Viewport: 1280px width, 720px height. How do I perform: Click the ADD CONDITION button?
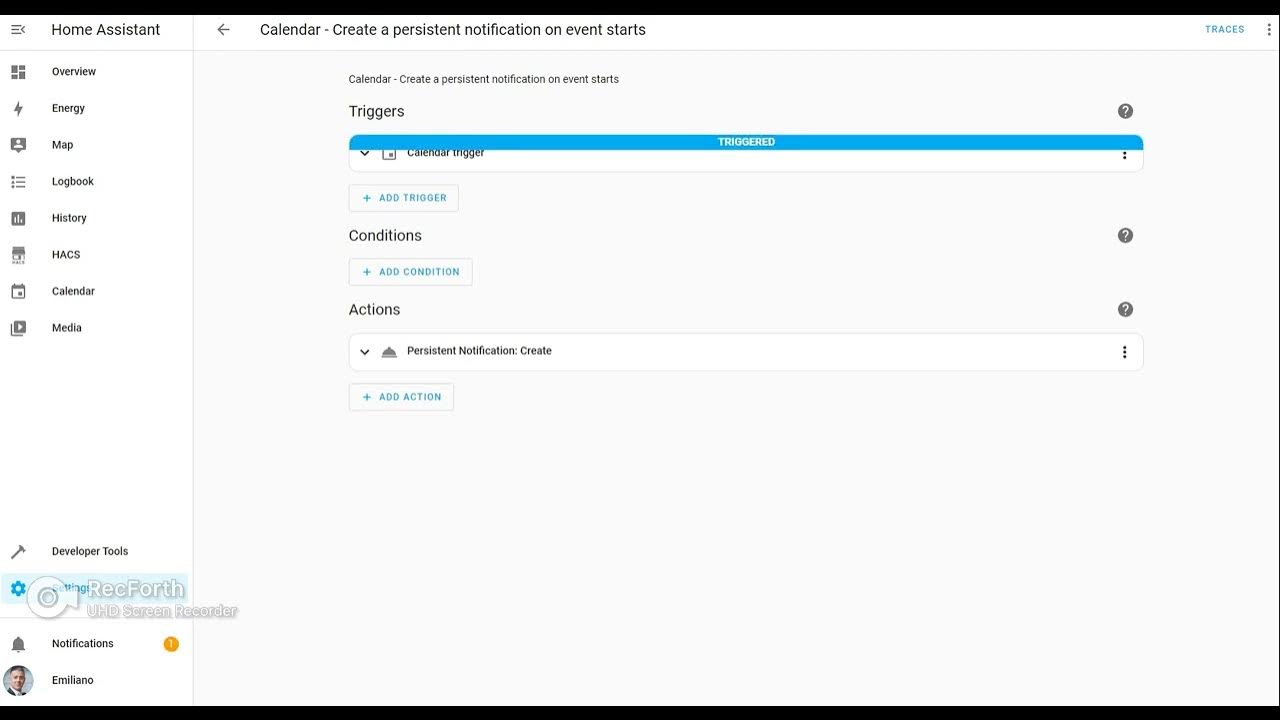[x=410, y=272]
